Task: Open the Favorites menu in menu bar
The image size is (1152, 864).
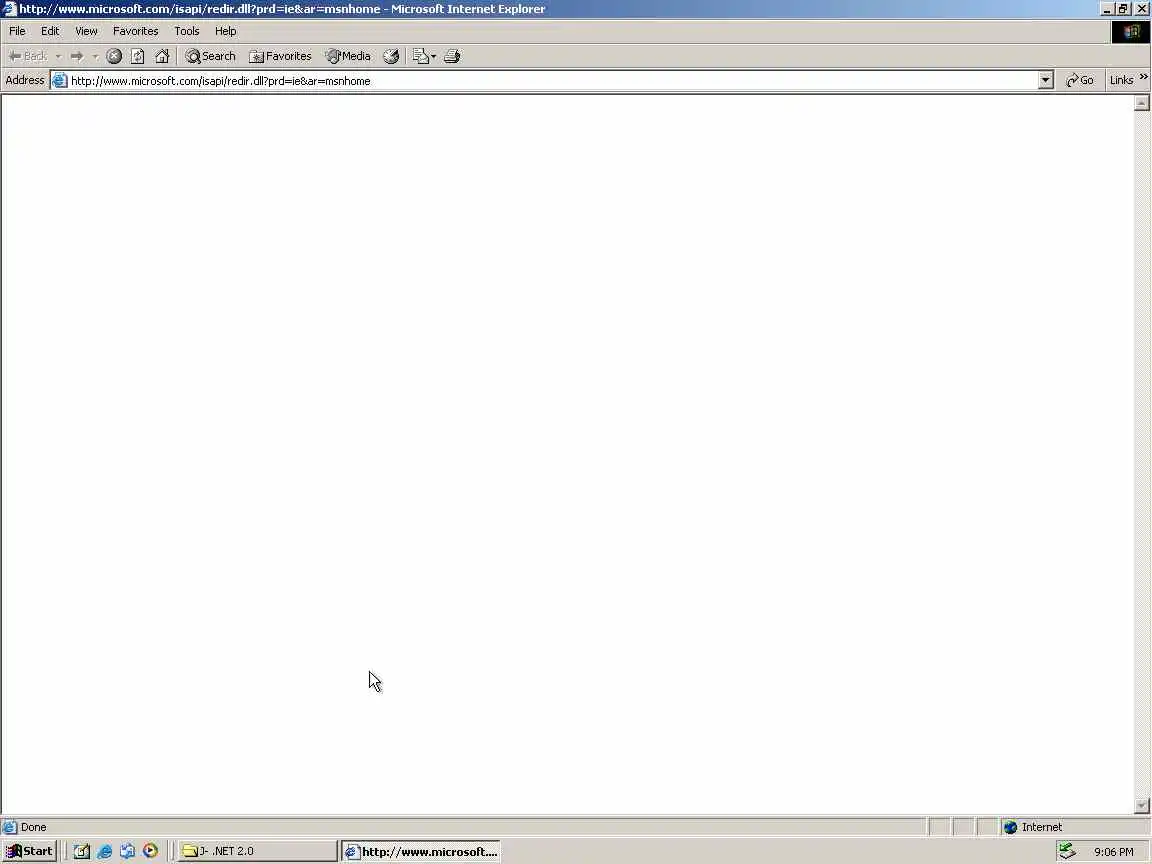Action: (135, 31)
